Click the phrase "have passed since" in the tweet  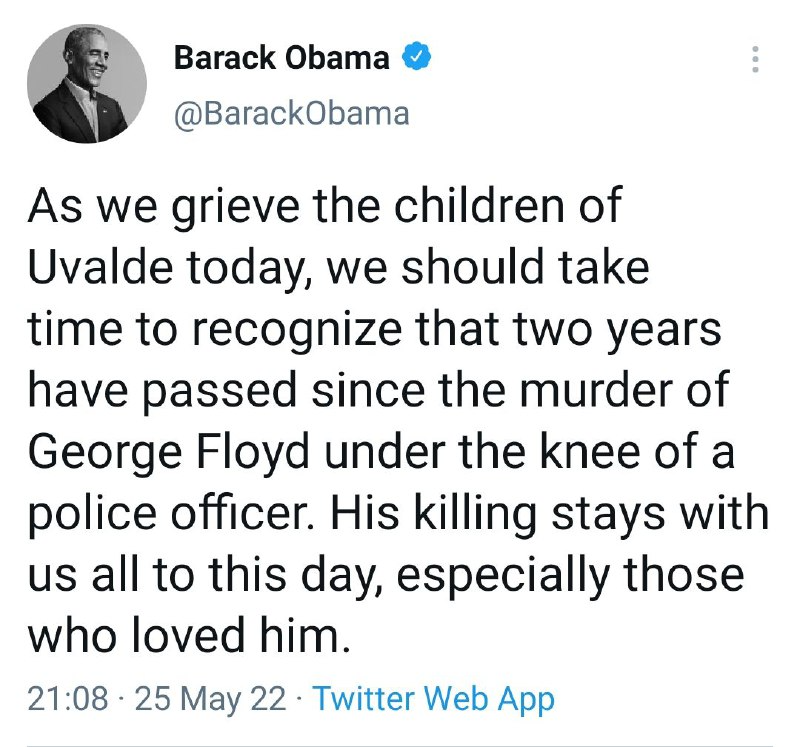[x=227, y=390]
